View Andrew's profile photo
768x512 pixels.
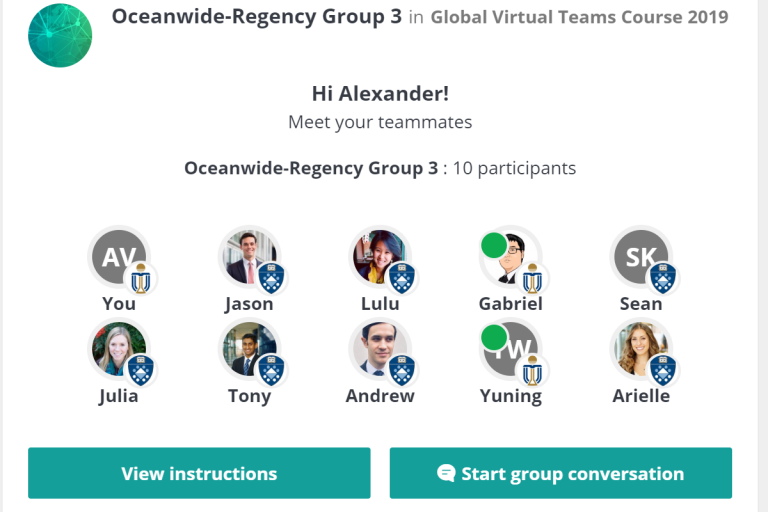(x=379, y=349)
